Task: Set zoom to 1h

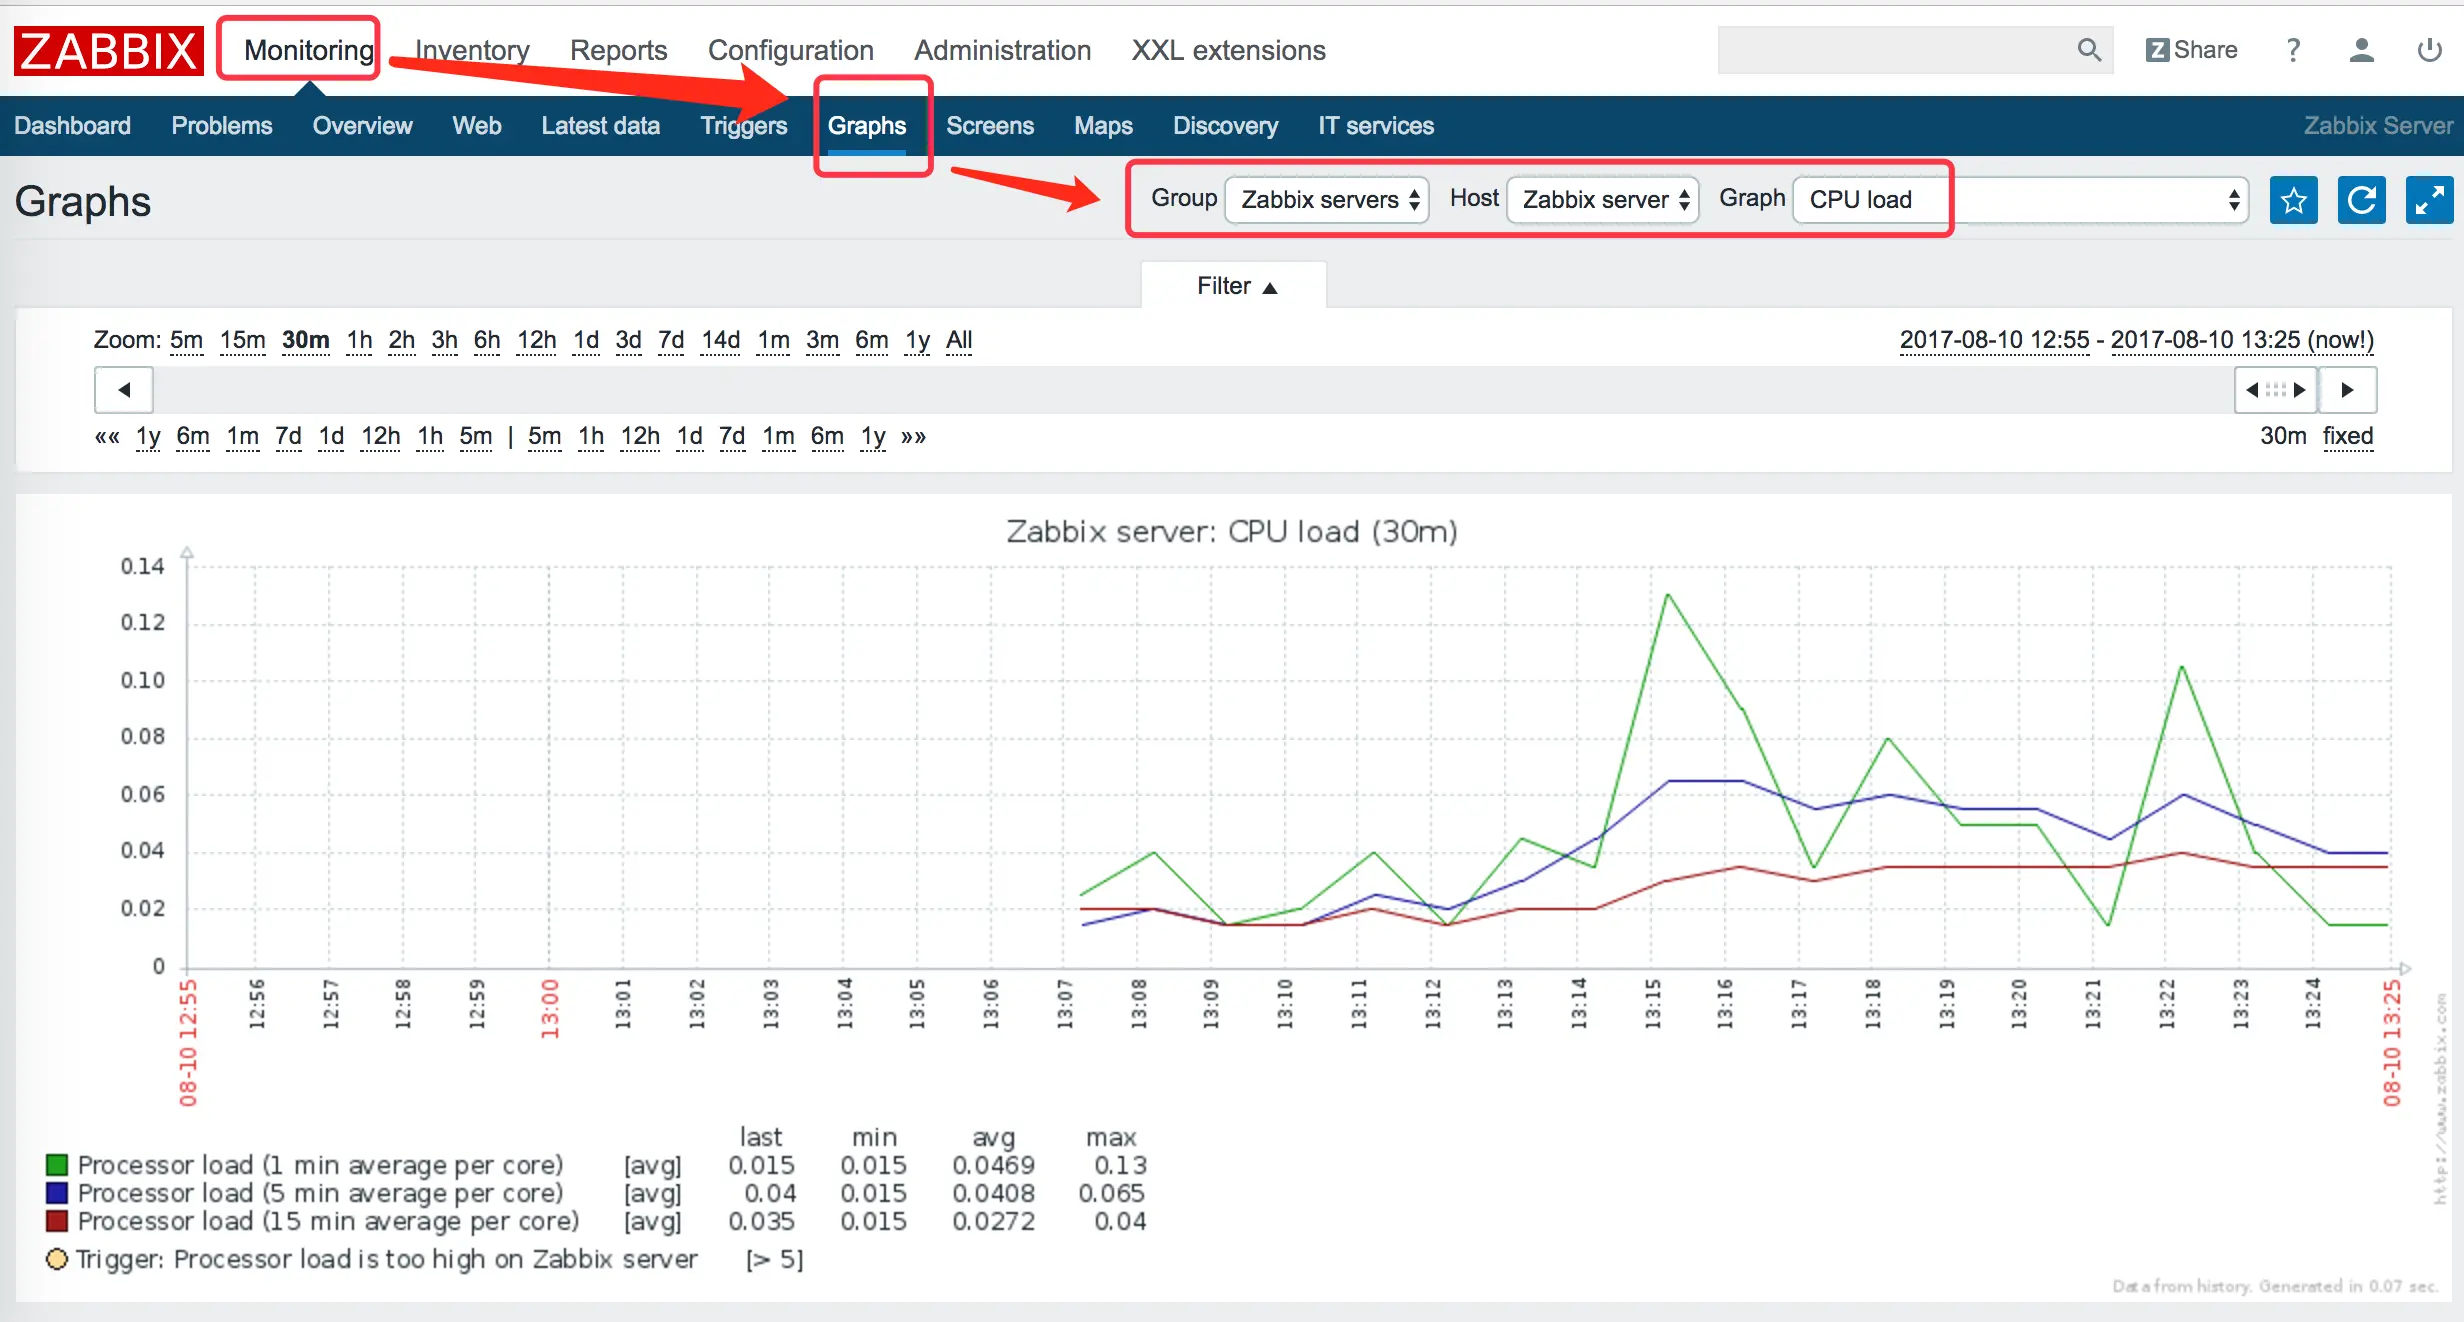Action: pyautogui.click(x=359, y=340)
